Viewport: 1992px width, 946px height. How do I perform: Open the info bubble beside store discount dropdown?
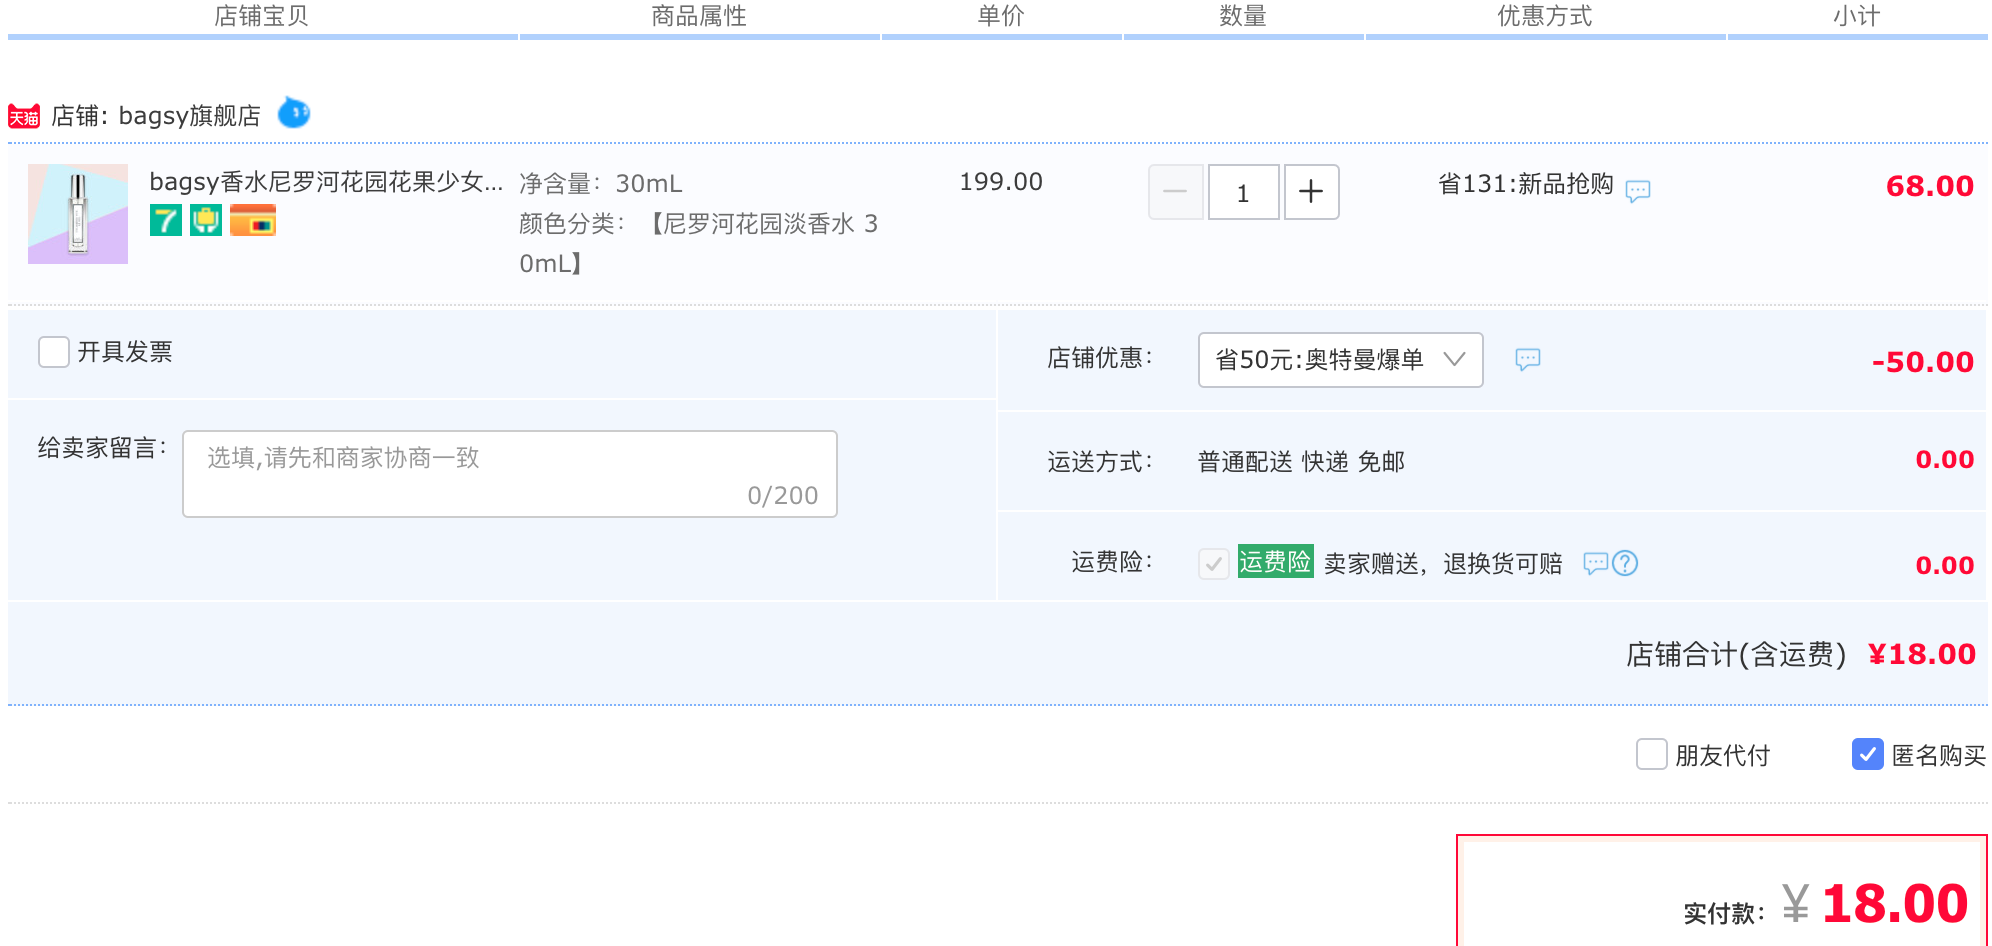tap(1528, 359)
